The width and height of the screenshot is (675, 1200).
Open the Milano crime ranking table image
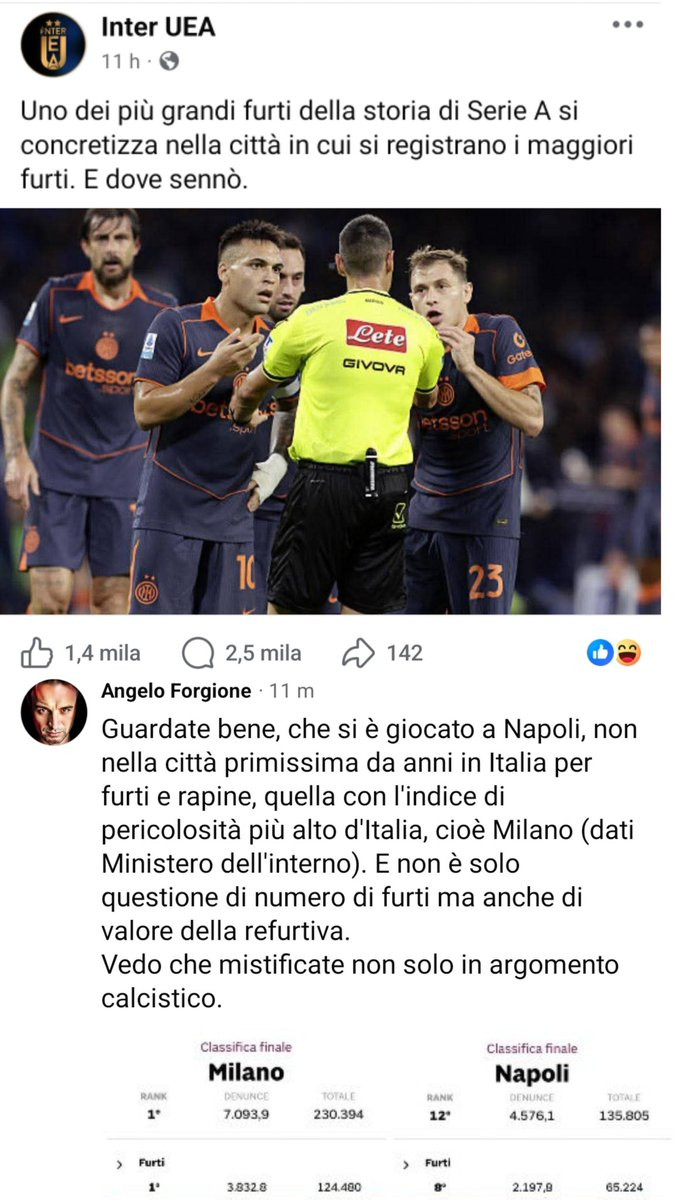(x=246, y=1117)
